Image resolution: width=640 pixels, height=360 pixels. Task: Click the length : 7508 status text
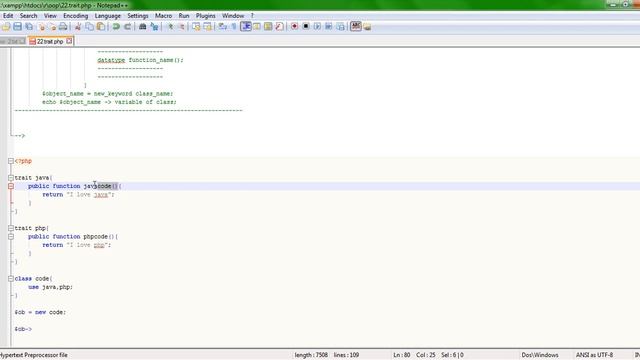tap(311, 355)
